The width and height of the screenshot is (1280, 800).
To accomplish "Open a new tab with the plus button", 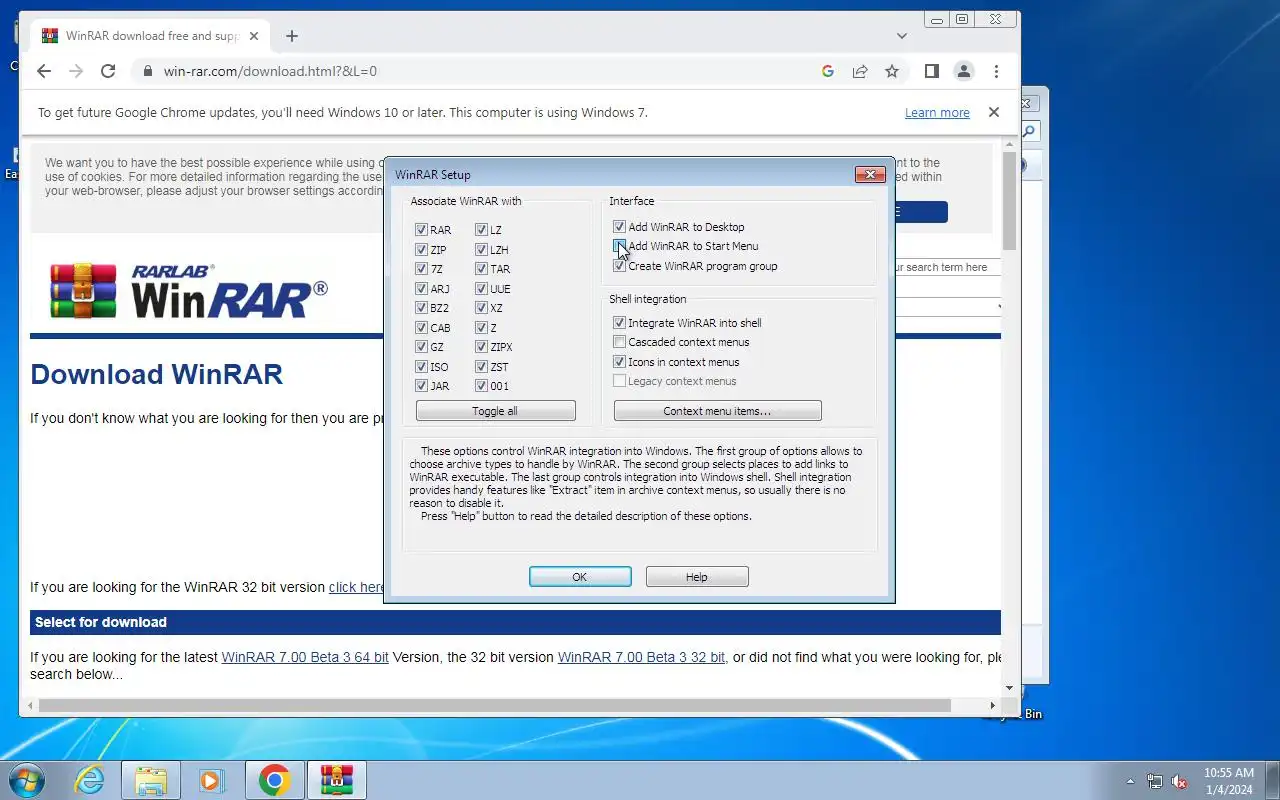I will pyautogui.click(x=292, y=36).
